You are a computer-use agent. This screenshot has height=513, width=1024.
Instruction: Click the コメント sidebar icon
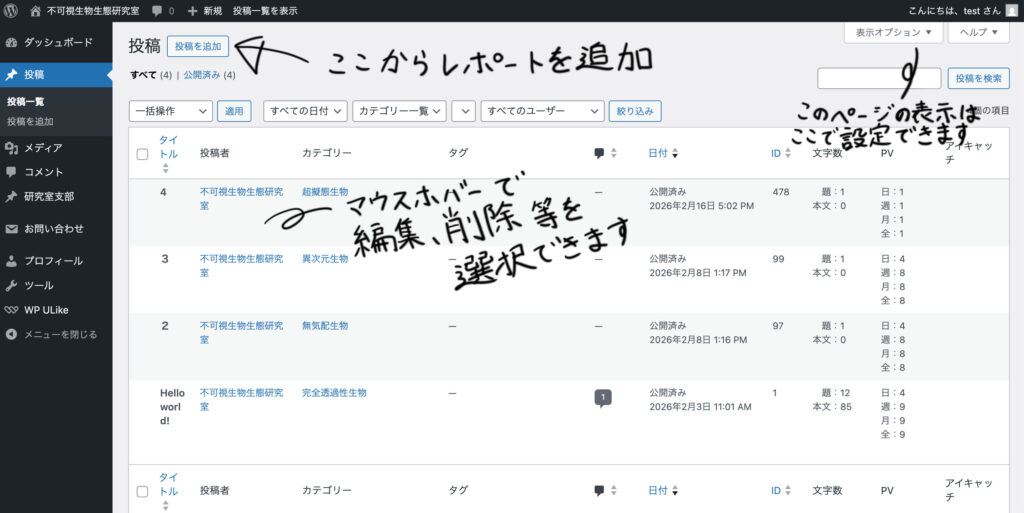point(11,172)
